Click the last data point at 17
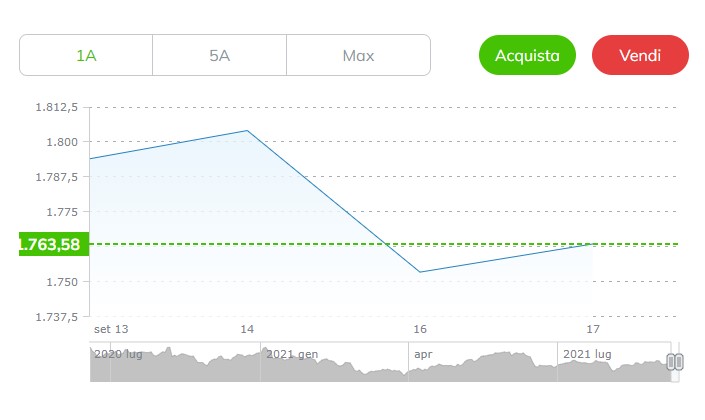Screen dimensions: 705x420 pyautogui.click(x=593, y=244)
